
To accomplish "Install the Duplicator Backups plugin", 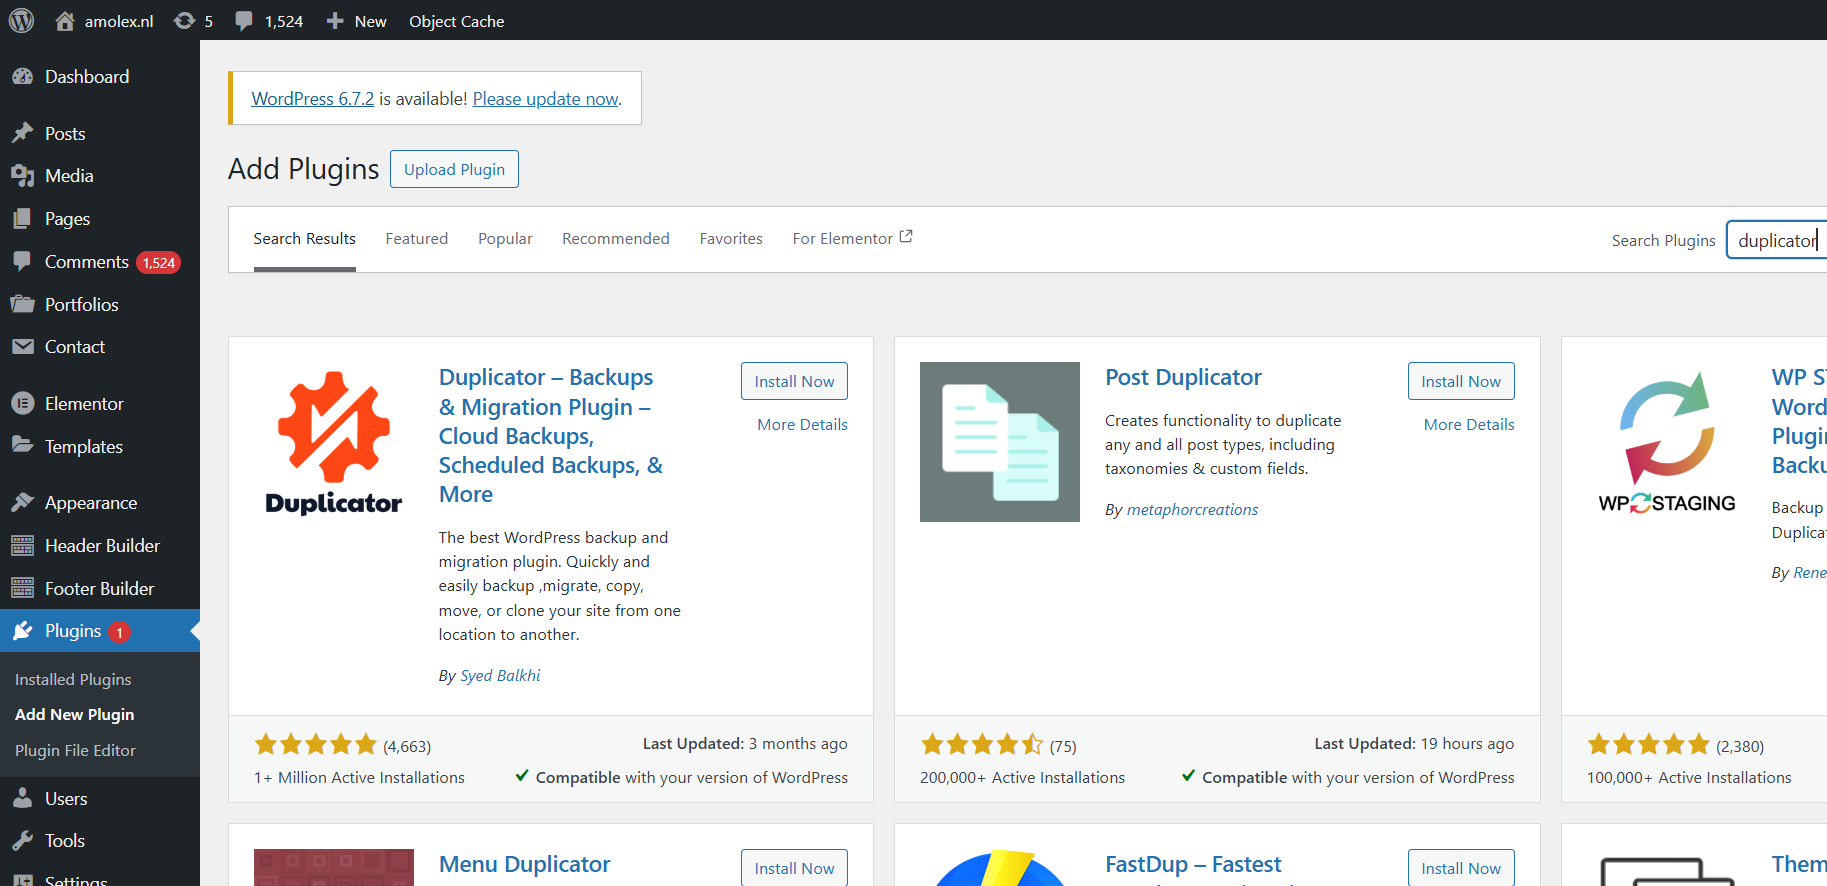I will click(794, 381).
